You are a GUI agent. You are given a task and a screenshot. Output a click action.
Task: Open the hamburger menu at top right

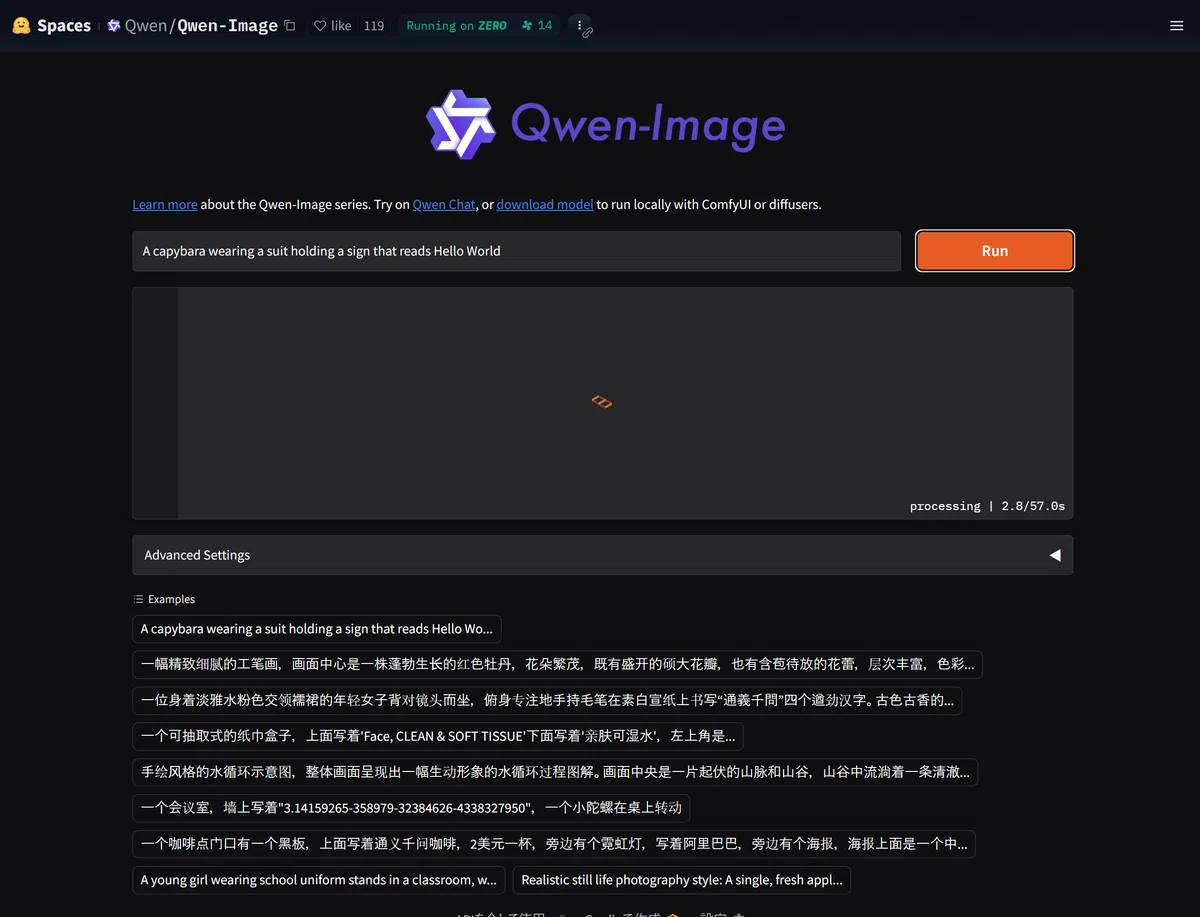pyautogui.click(x=1177, y=26)
